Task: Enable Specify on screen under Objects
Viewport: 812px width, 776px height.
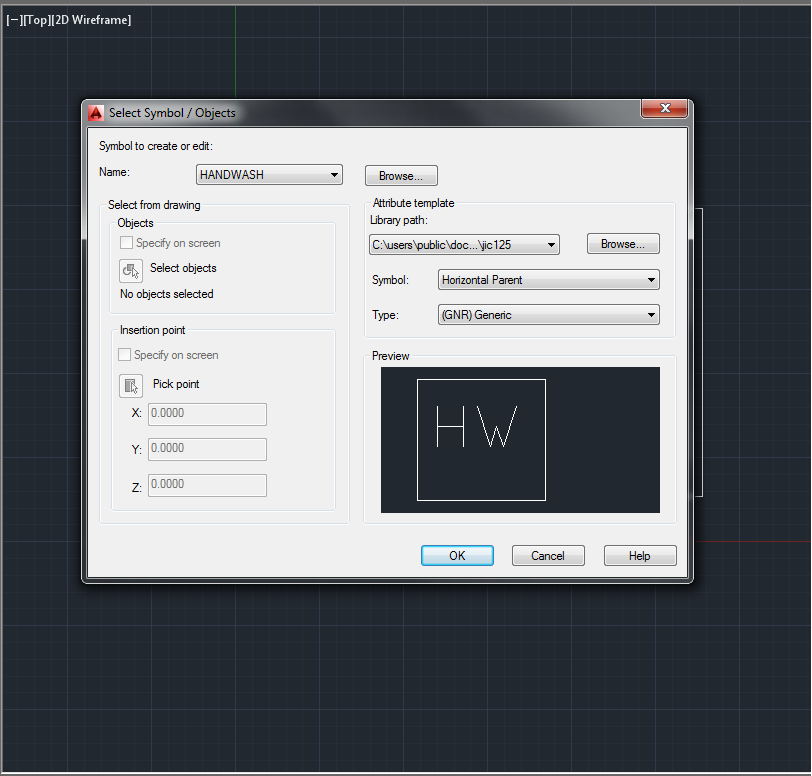Action: [x=126, y=242]
